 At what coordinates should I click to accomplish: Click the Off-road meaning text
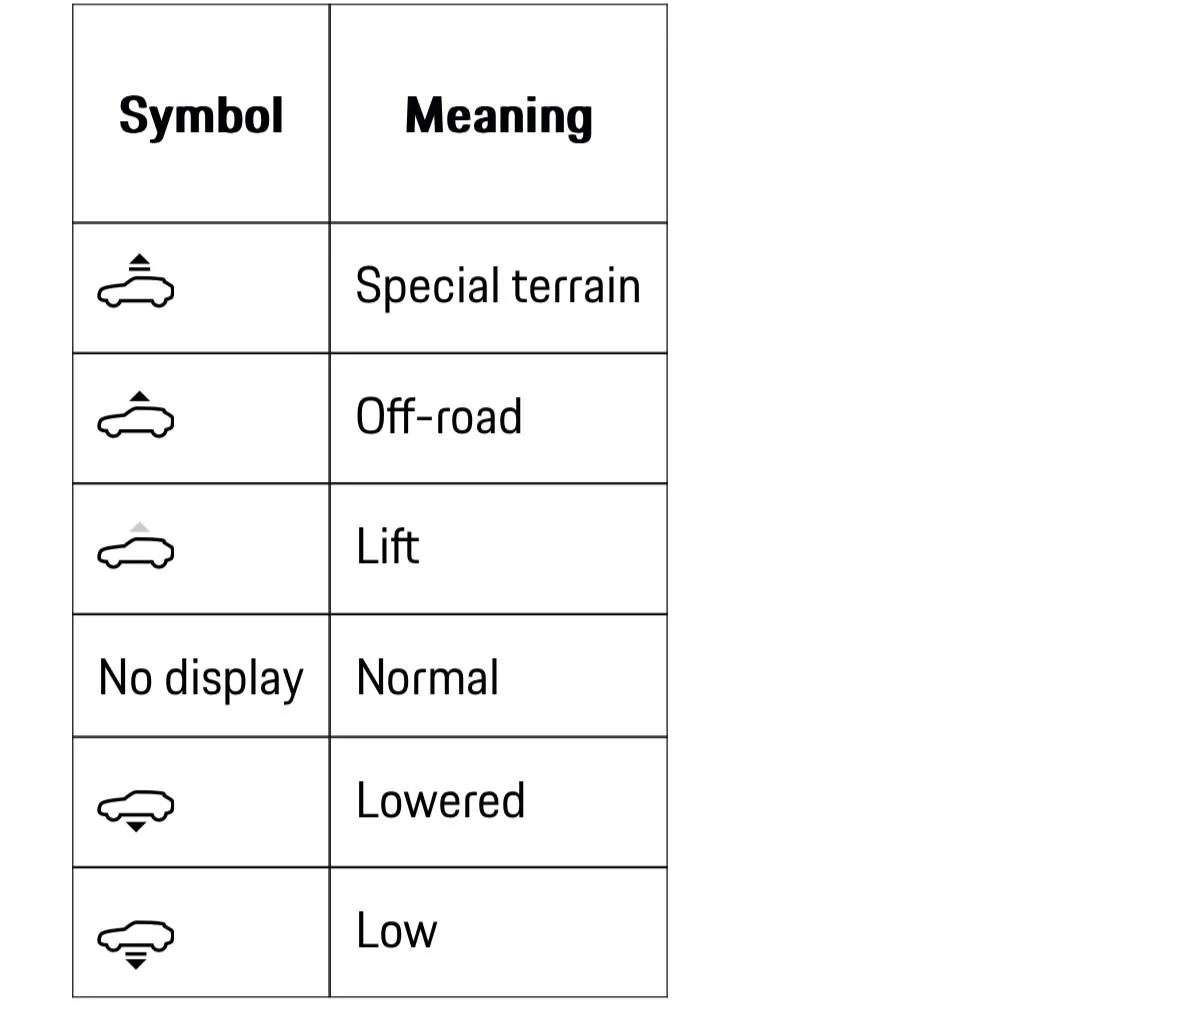point(439,416)
